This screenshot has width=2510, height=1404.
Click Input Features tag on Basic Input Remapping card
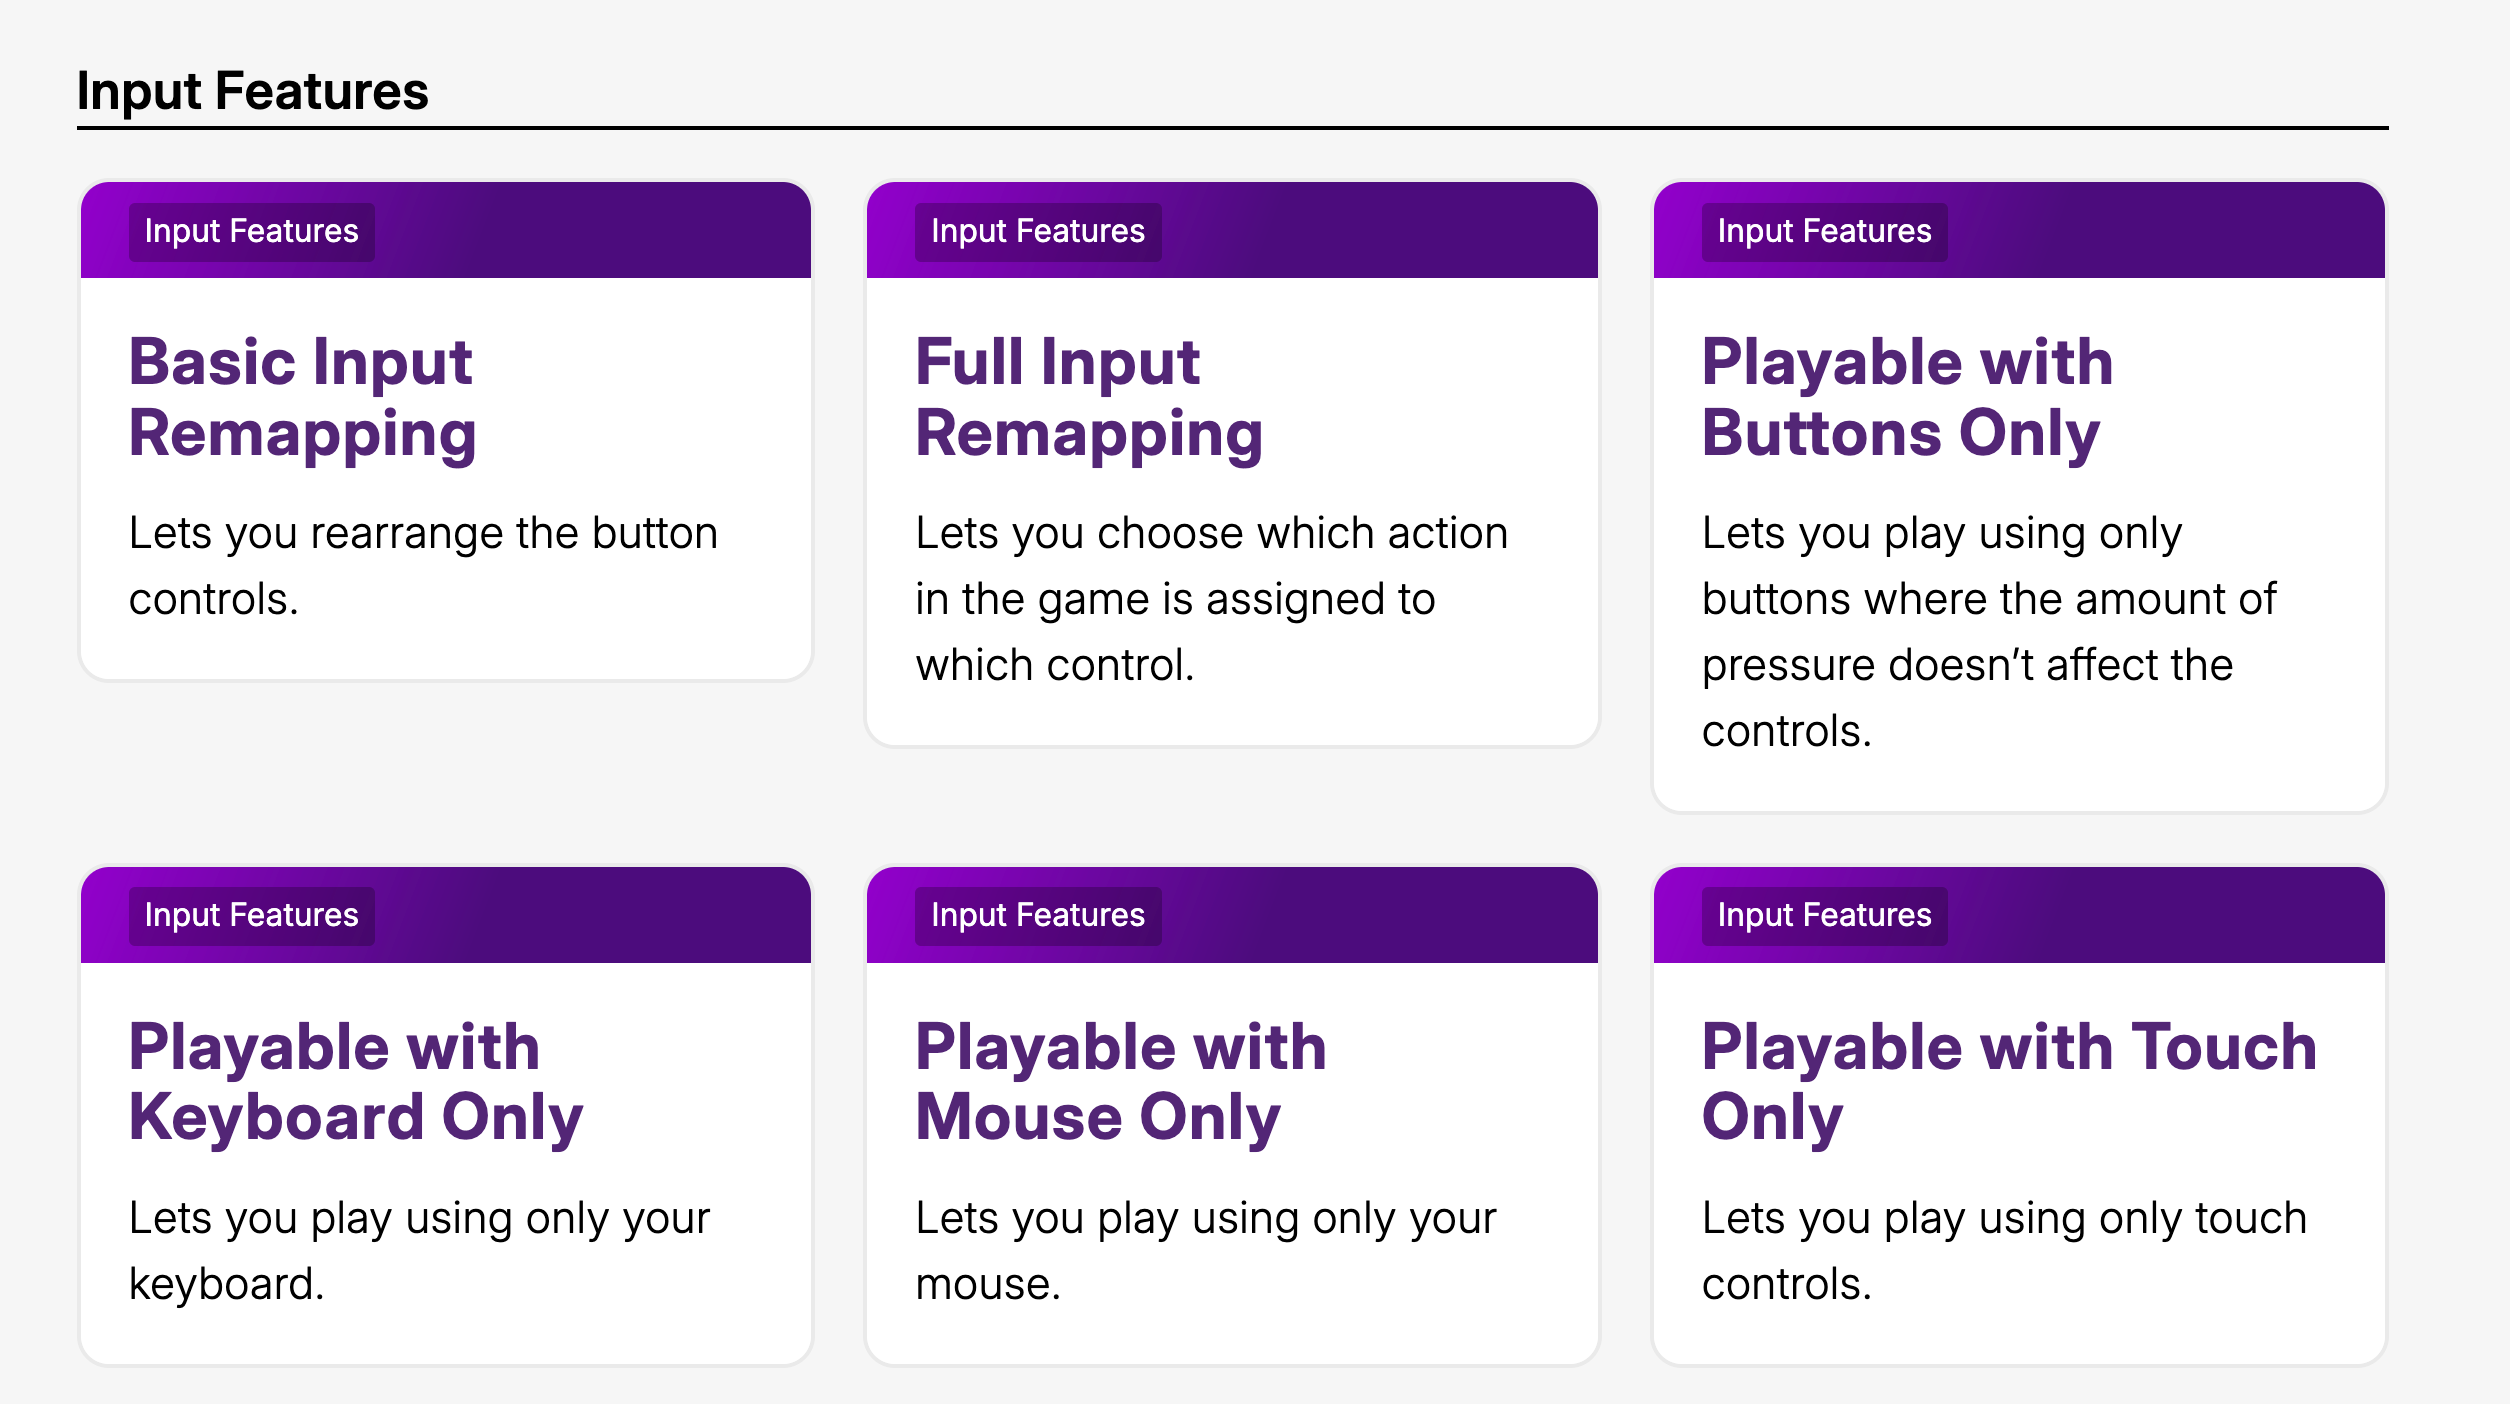click(x=251, y=232)
